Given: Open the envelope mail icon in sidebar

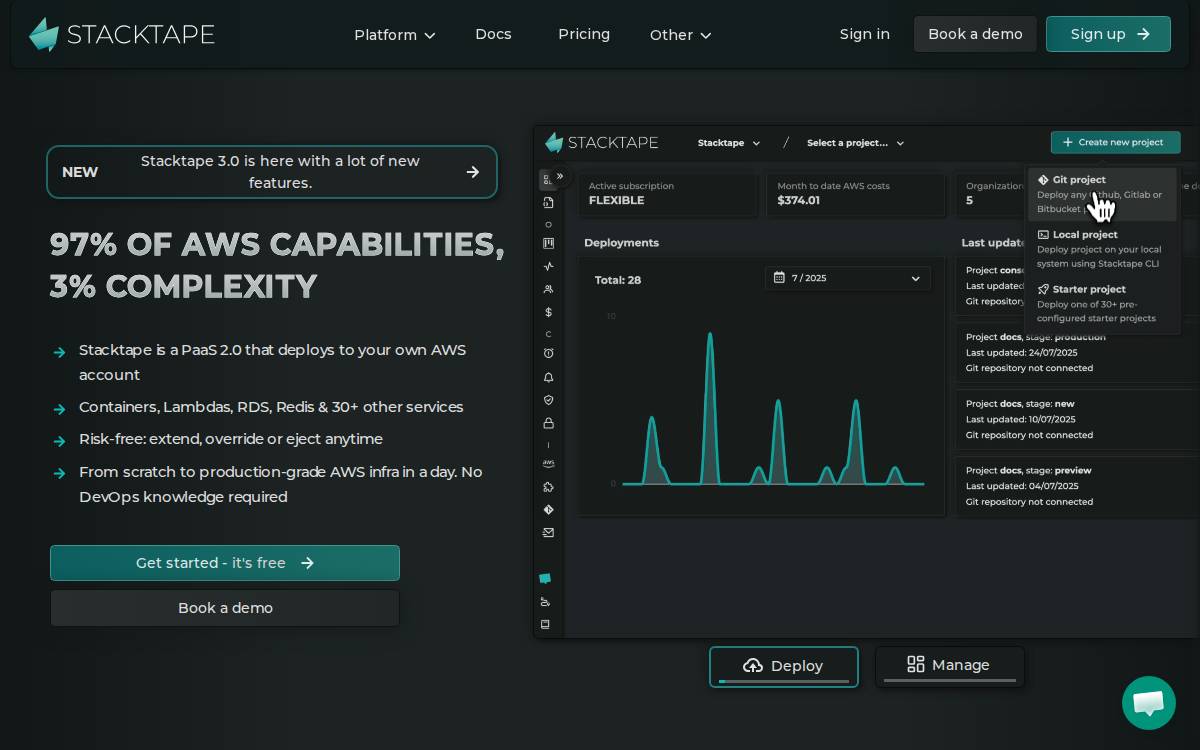Looking at the screenshot, I should tap(548, 533).
